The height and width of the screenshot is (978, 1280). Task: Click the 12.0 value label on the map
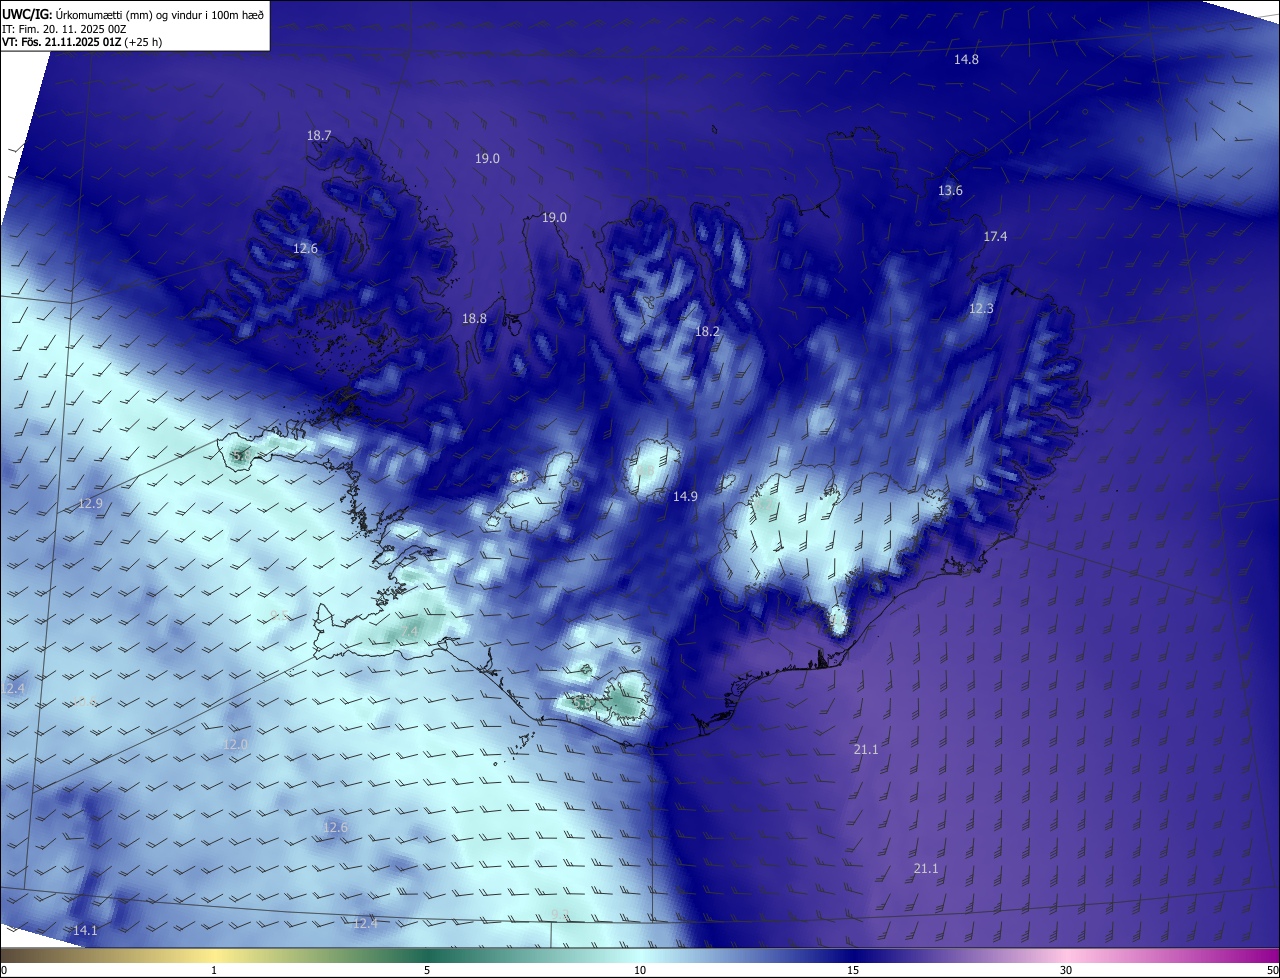235,745
